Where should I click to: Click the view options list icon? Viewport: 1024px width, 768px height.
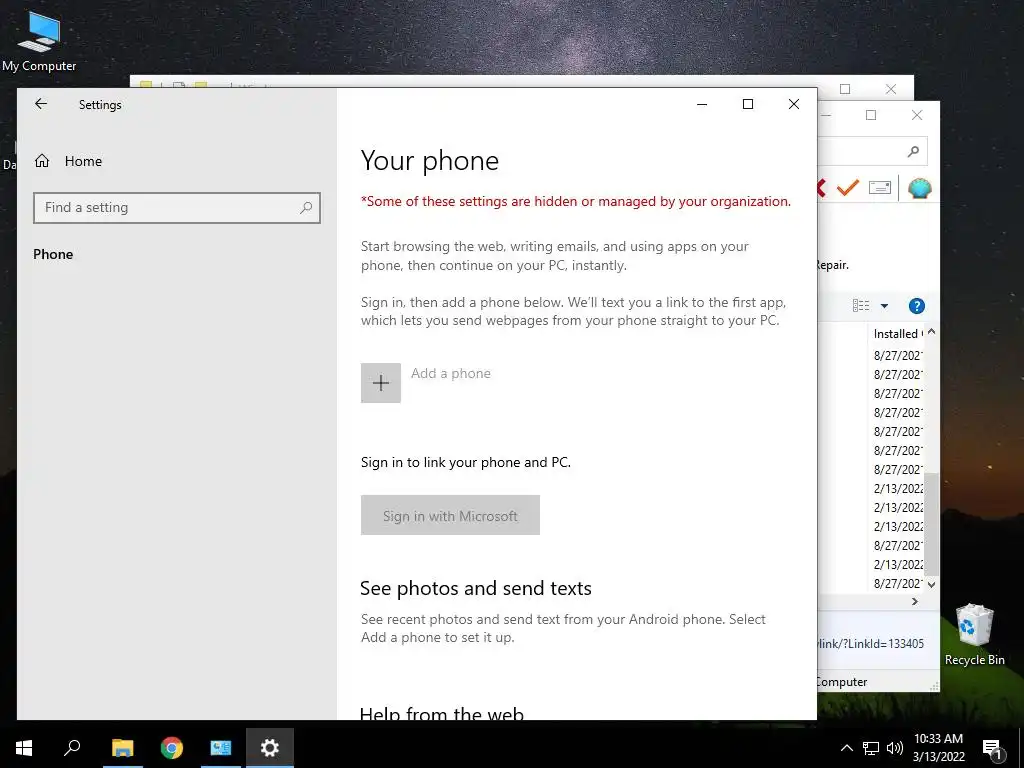(x=861, y=306)
